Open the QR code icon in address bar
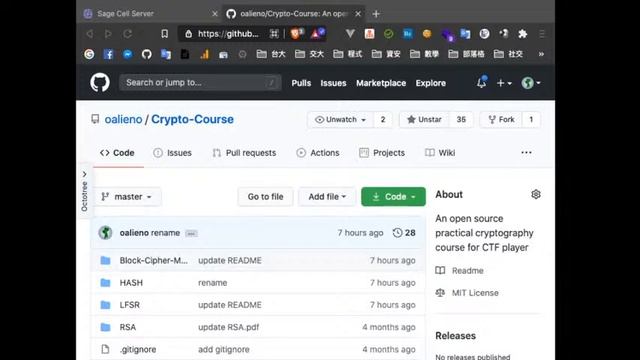The image size is (640, 360). pyautogui.click(x=274, y=34)
